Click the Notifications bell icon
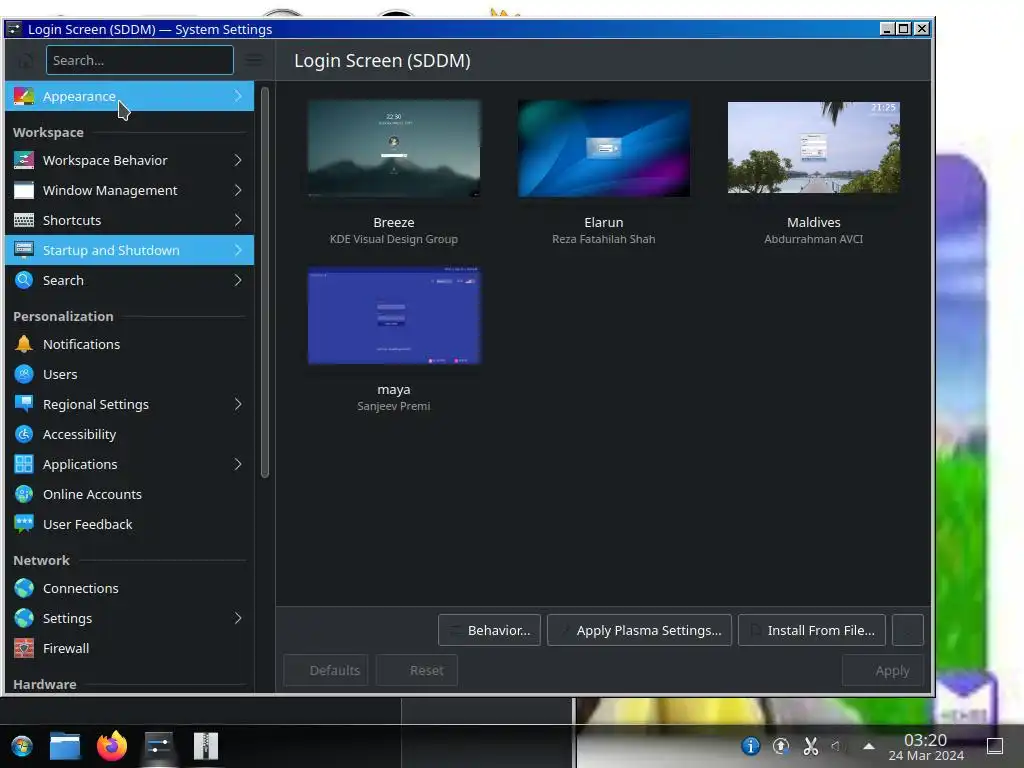 pos(24,344)
